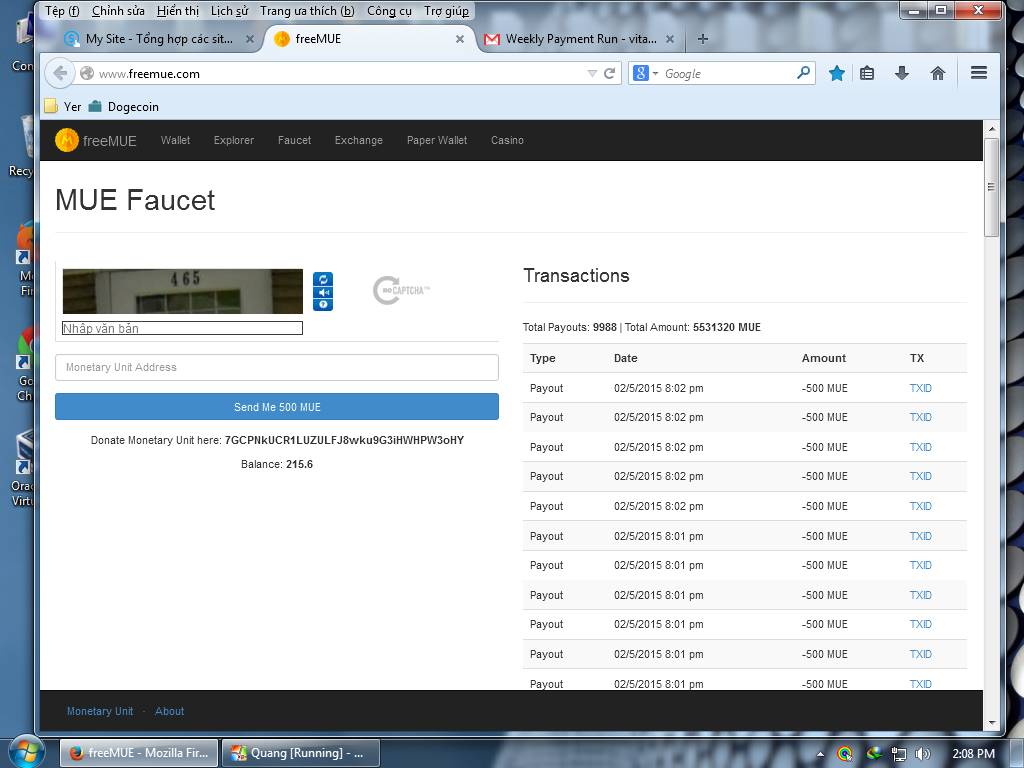
Task: Open TXID link of first payout row
Action: [920, 388]
